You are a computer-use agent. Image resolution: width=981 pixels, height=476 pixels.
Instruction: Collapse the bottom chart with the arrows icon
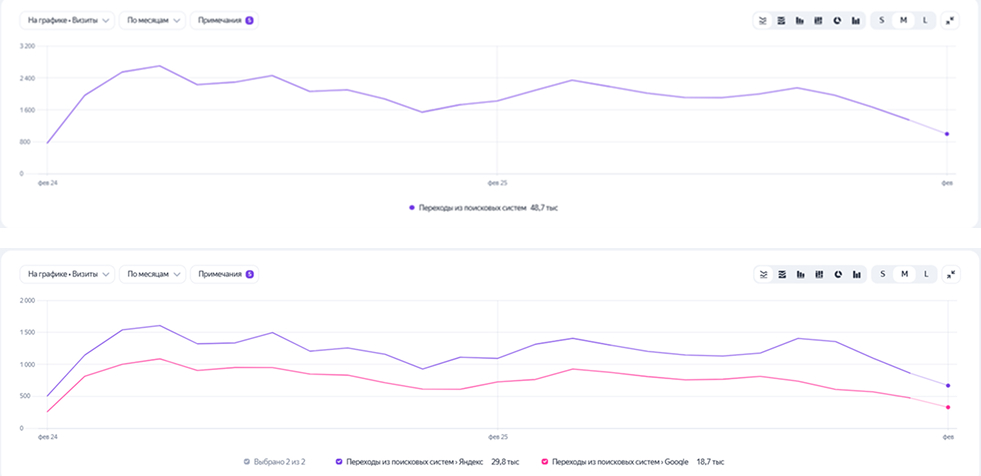pos(950,274)
